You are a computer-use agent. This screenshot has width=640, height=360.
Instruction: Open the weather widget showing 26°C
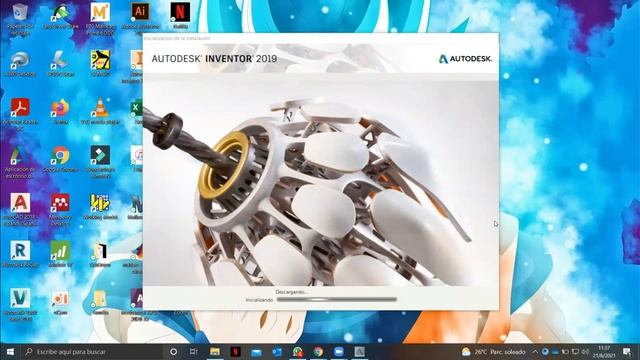point(493,351)
